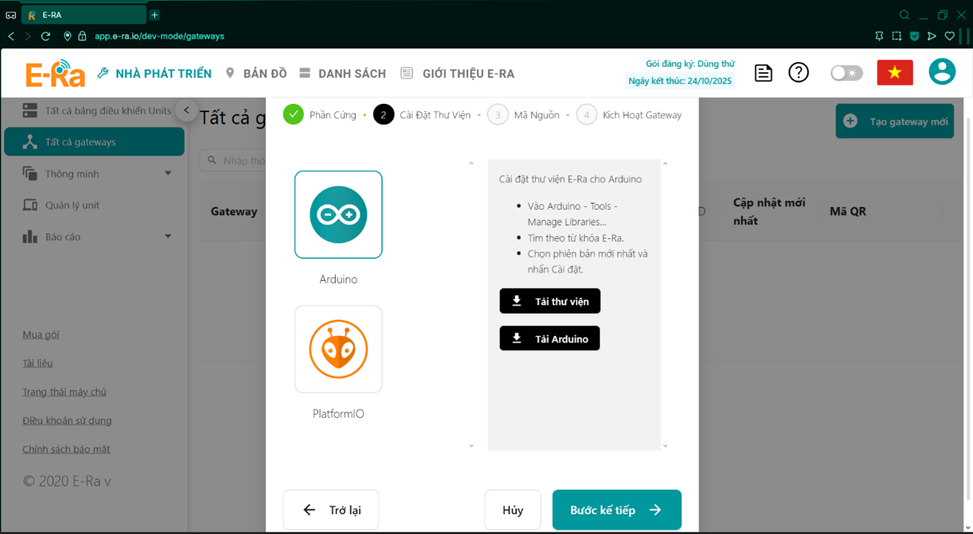
Task: Change language via Vietnam flag icon
Action: click(x=895, y=73)
